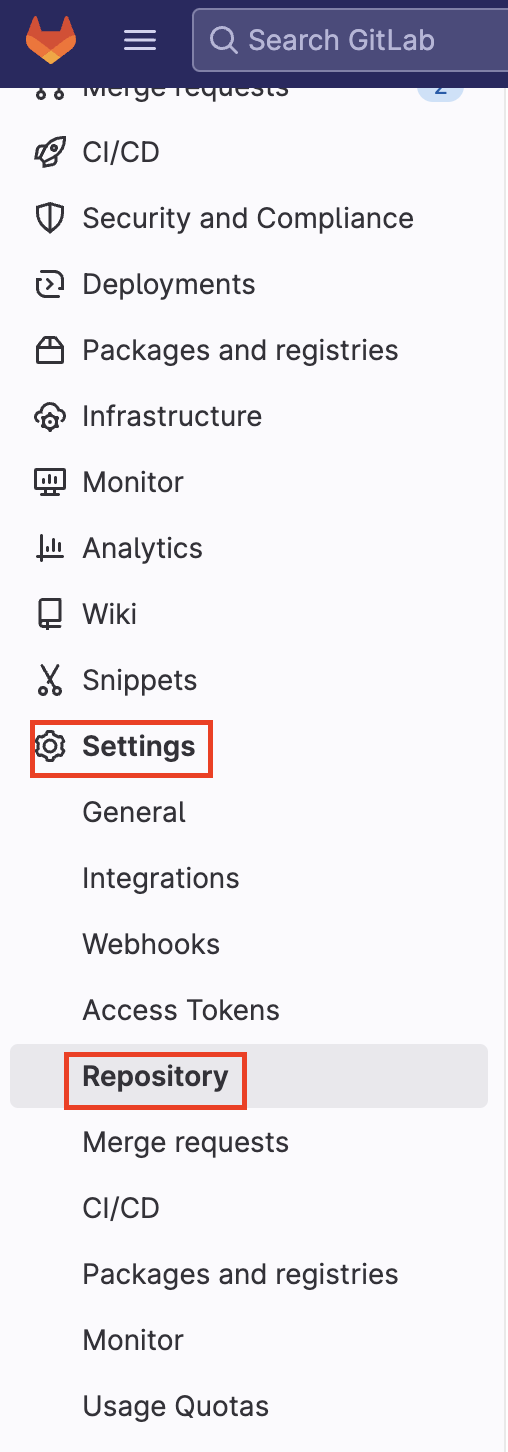Image resolution: width=508 pixels, height=1452 pixels.
Task: Go to Webhooks settings
Action: pyautogui.click(x=151, y=944)
